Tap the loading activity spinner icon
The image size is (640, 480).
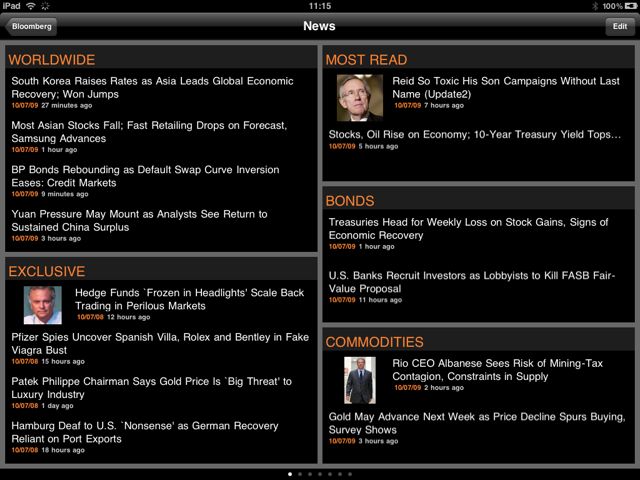(x=45, y=6)
